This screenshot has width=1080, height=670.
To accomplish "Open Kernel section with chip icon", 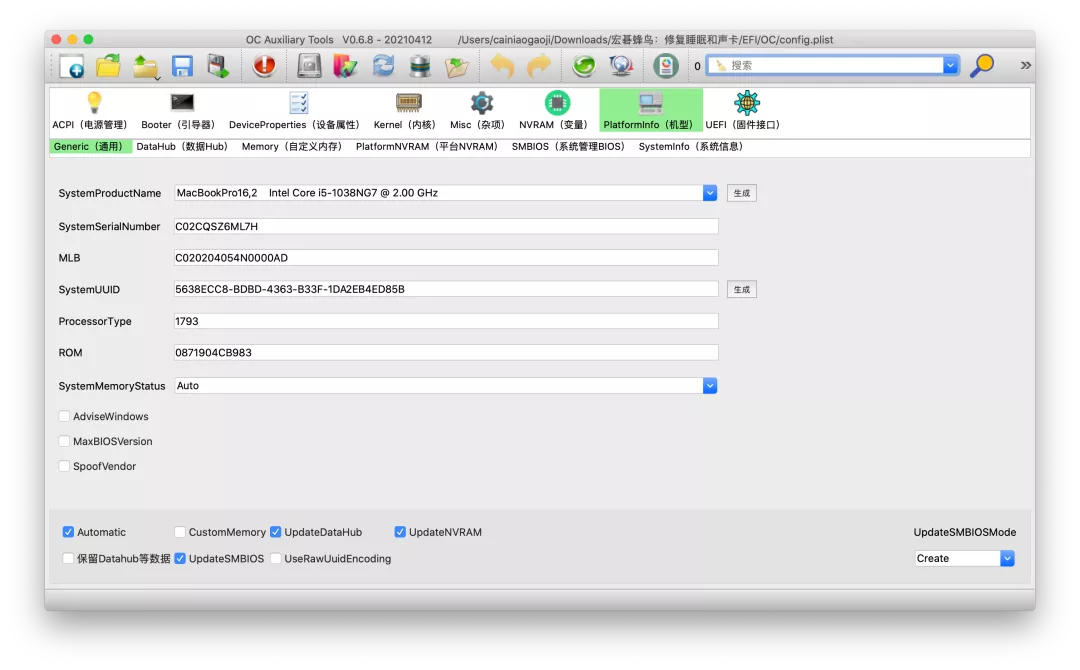I will (405, 110).
